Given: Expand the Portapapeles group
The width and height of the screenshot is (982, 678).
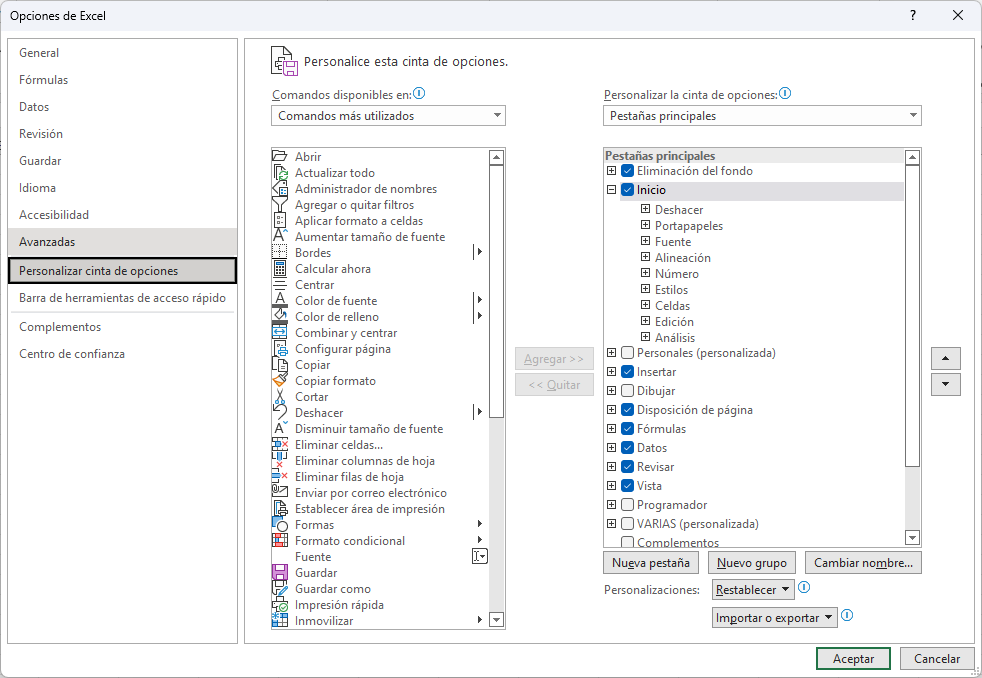Looking at the screenshot, I should tap(646, 225).
